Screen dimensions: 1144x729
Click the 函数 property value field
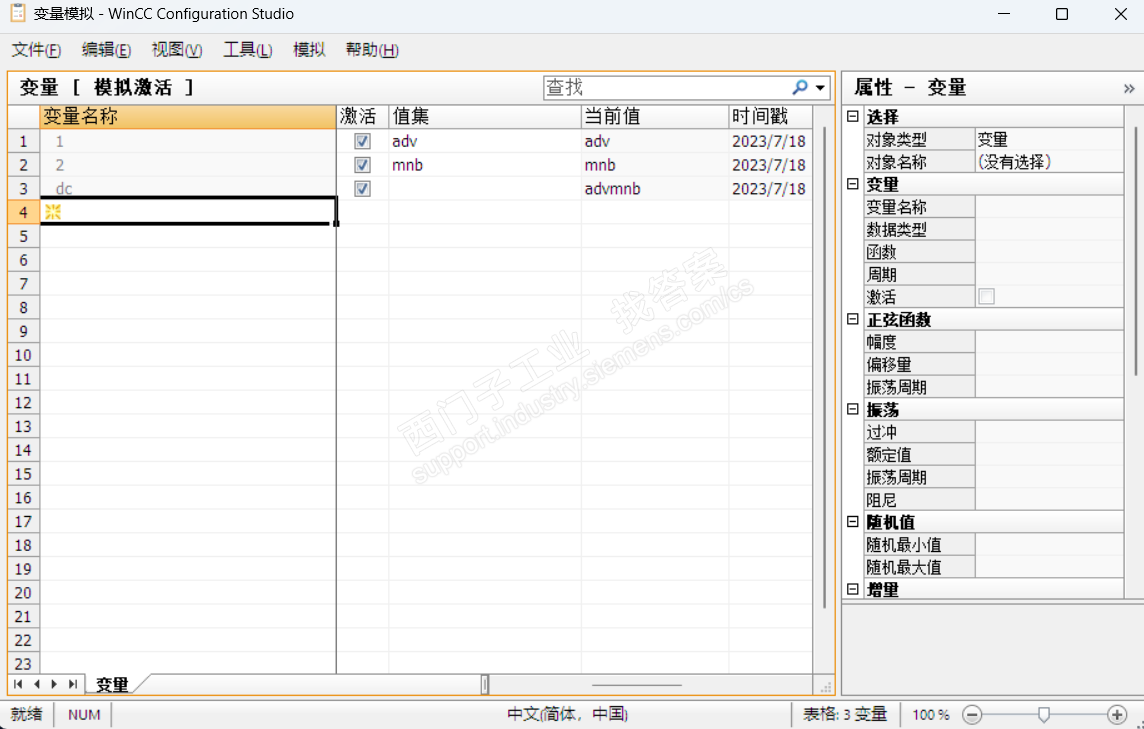point(1049,252)
